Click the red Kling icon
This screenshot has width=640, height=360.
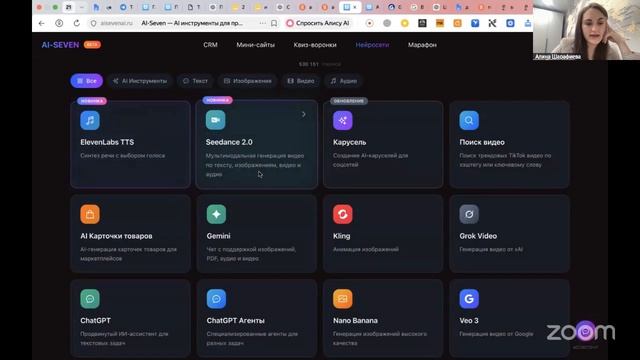tap(342, 214)
